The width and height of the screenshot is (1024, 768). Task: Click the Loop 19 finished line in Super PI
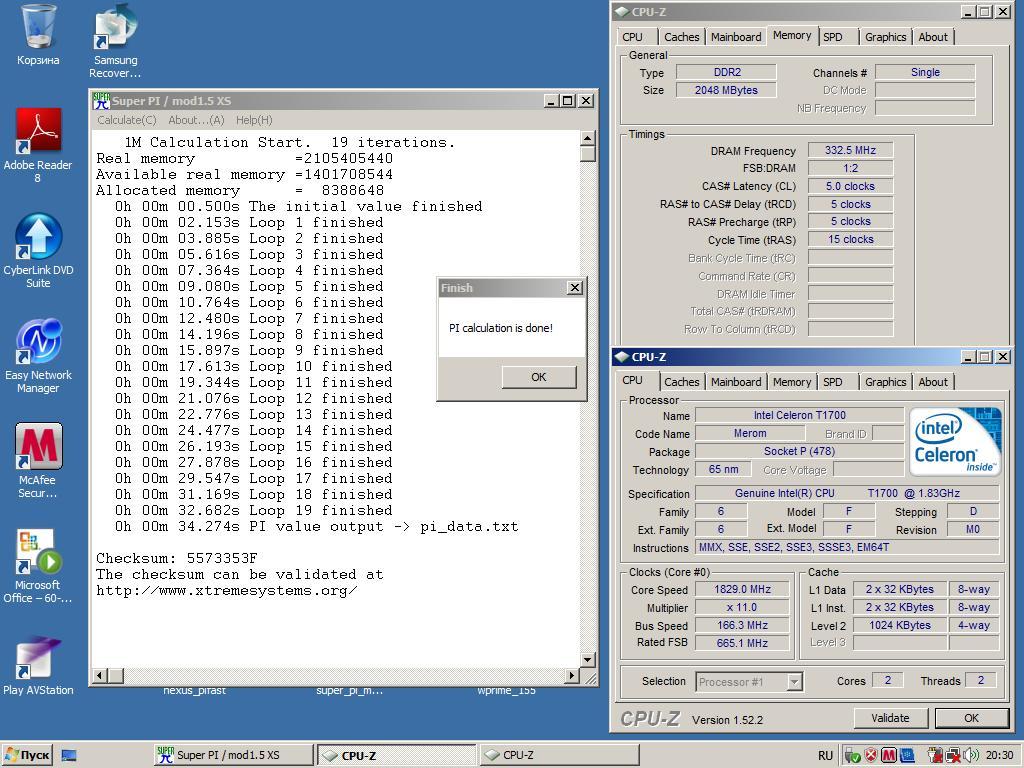(x=253, y=511)
